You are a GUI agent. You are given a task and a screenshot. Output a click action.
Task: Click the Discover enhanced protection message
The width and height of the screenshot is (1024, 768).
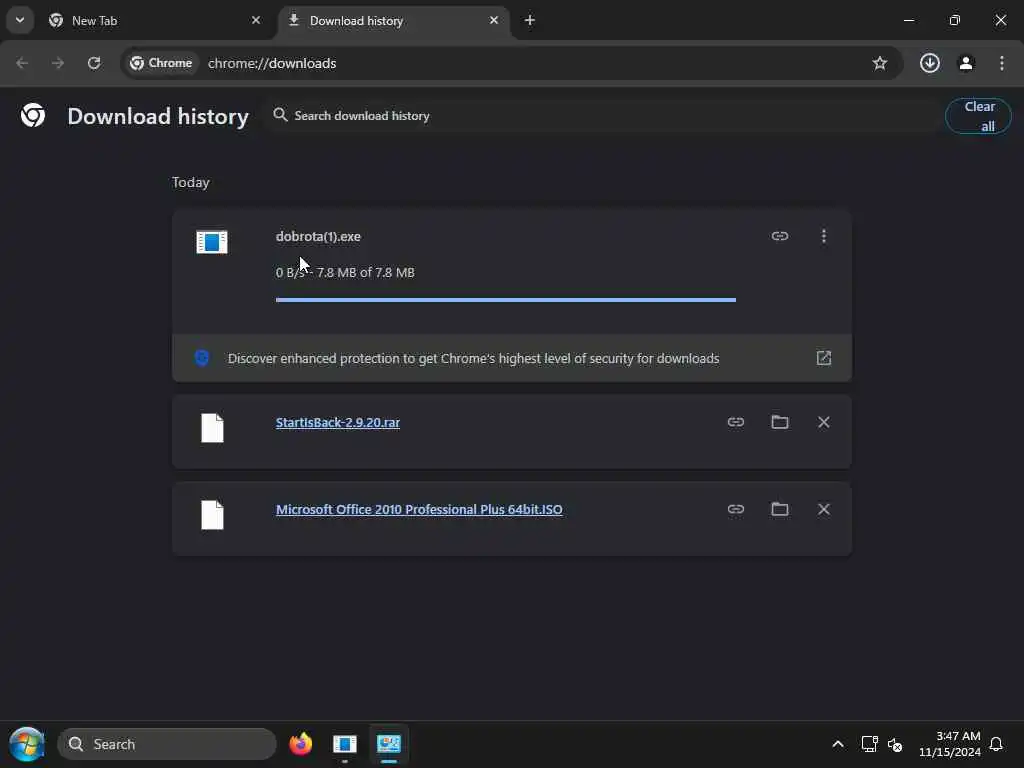click(x=473, y=359)
